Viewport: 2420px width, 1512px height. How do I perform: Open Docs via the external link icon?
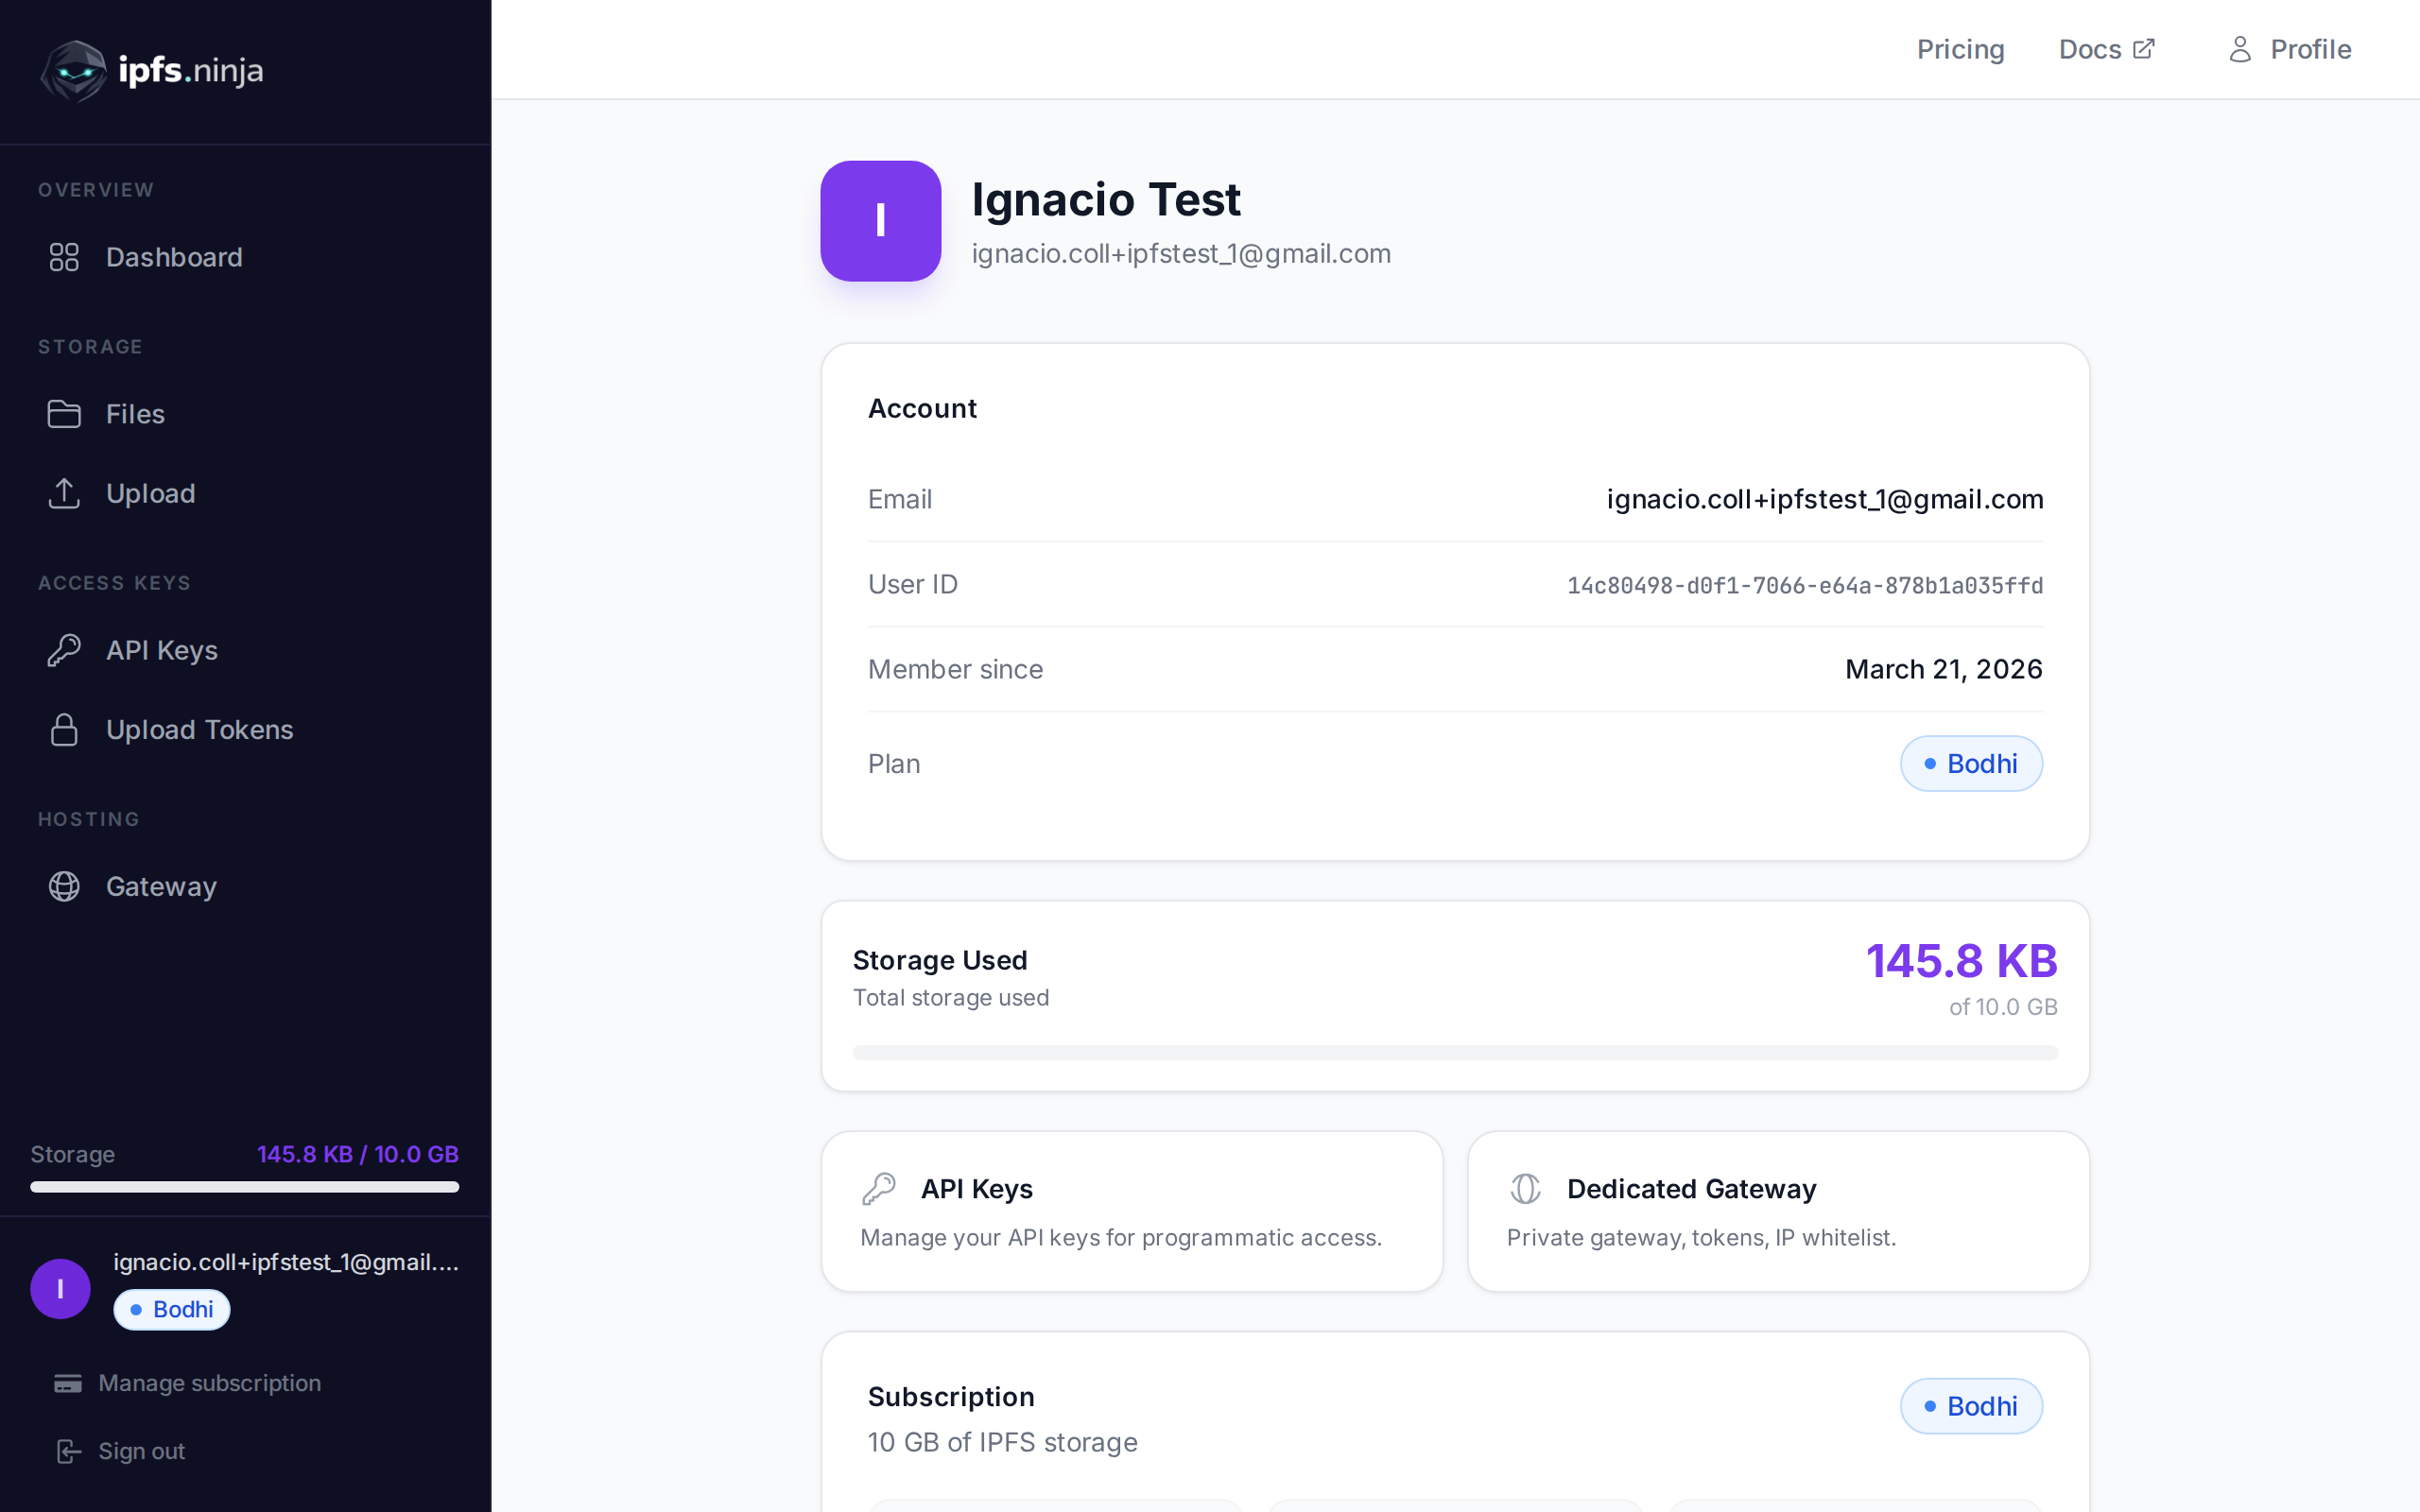point(2143,47)
